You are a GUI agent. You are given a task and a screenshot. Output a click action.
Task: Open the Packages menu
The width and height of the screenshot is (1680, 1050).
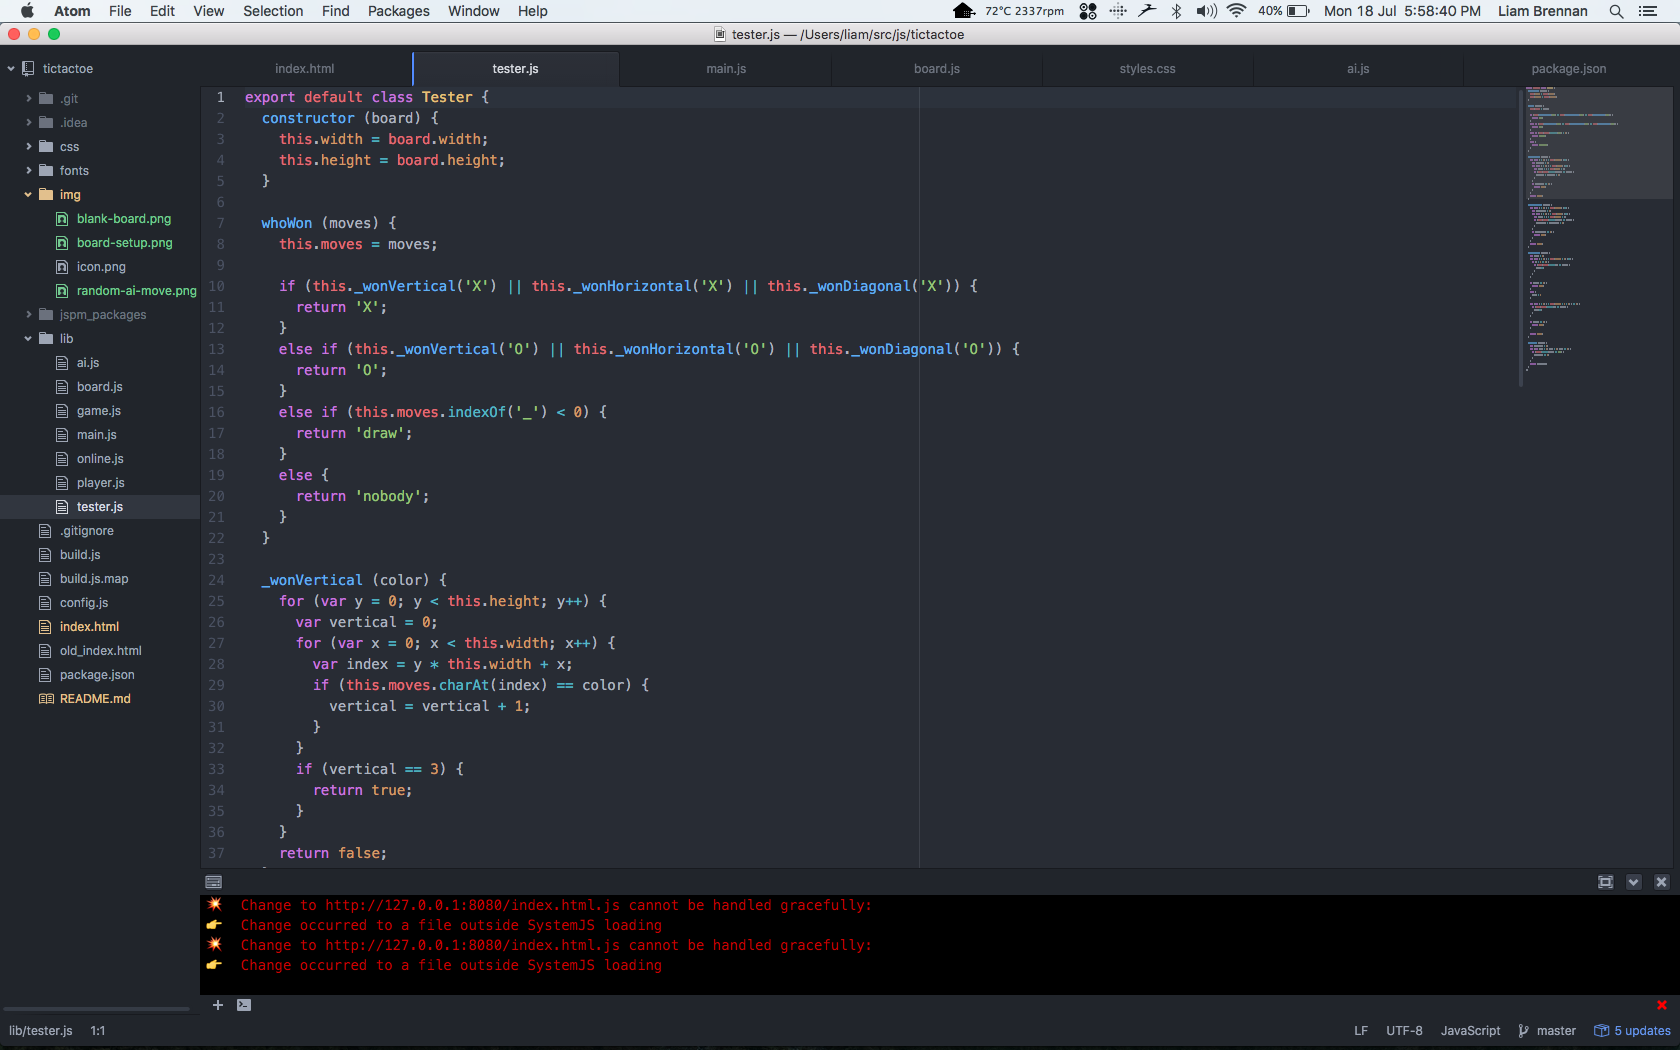[398, 11]
